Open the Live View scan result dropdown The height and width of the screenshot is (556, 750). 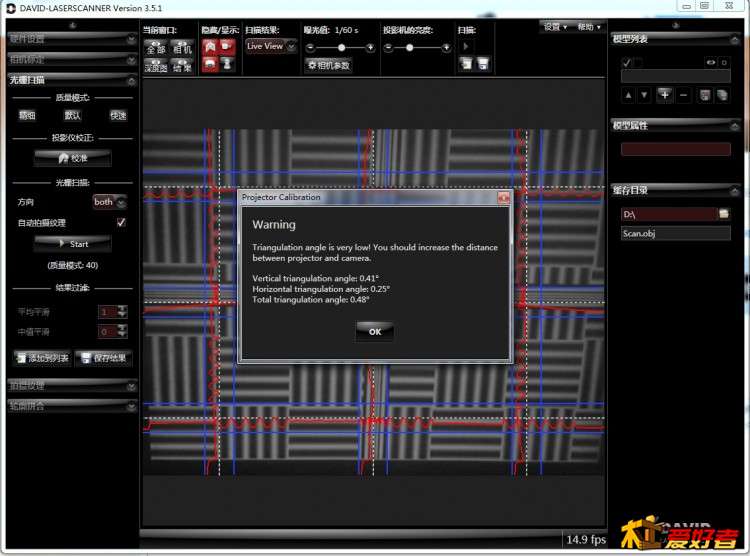click(270, 46)
